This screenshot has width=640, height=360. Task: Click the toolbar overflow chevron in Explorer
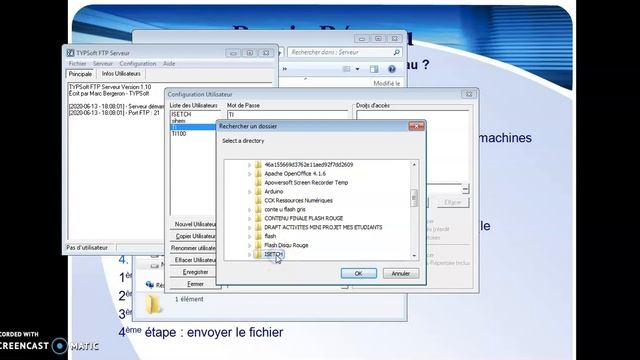tap(284, 69)
